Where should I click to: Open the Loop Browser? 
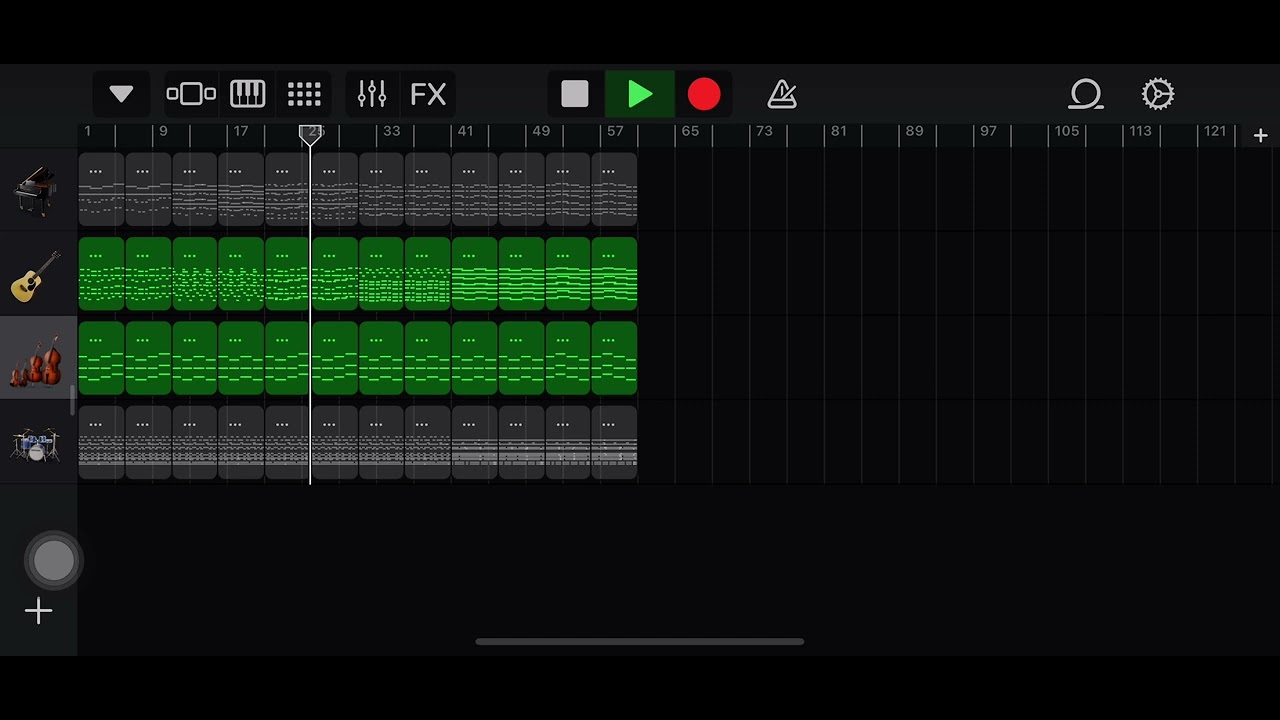click(x=1085, y=94)
